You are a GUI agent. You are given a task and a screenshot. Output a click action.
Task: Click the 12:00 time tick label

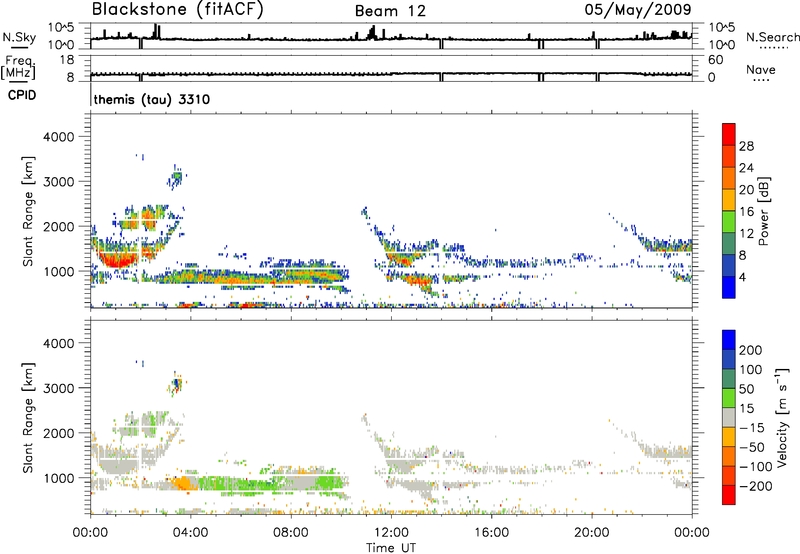pos(391,533)
